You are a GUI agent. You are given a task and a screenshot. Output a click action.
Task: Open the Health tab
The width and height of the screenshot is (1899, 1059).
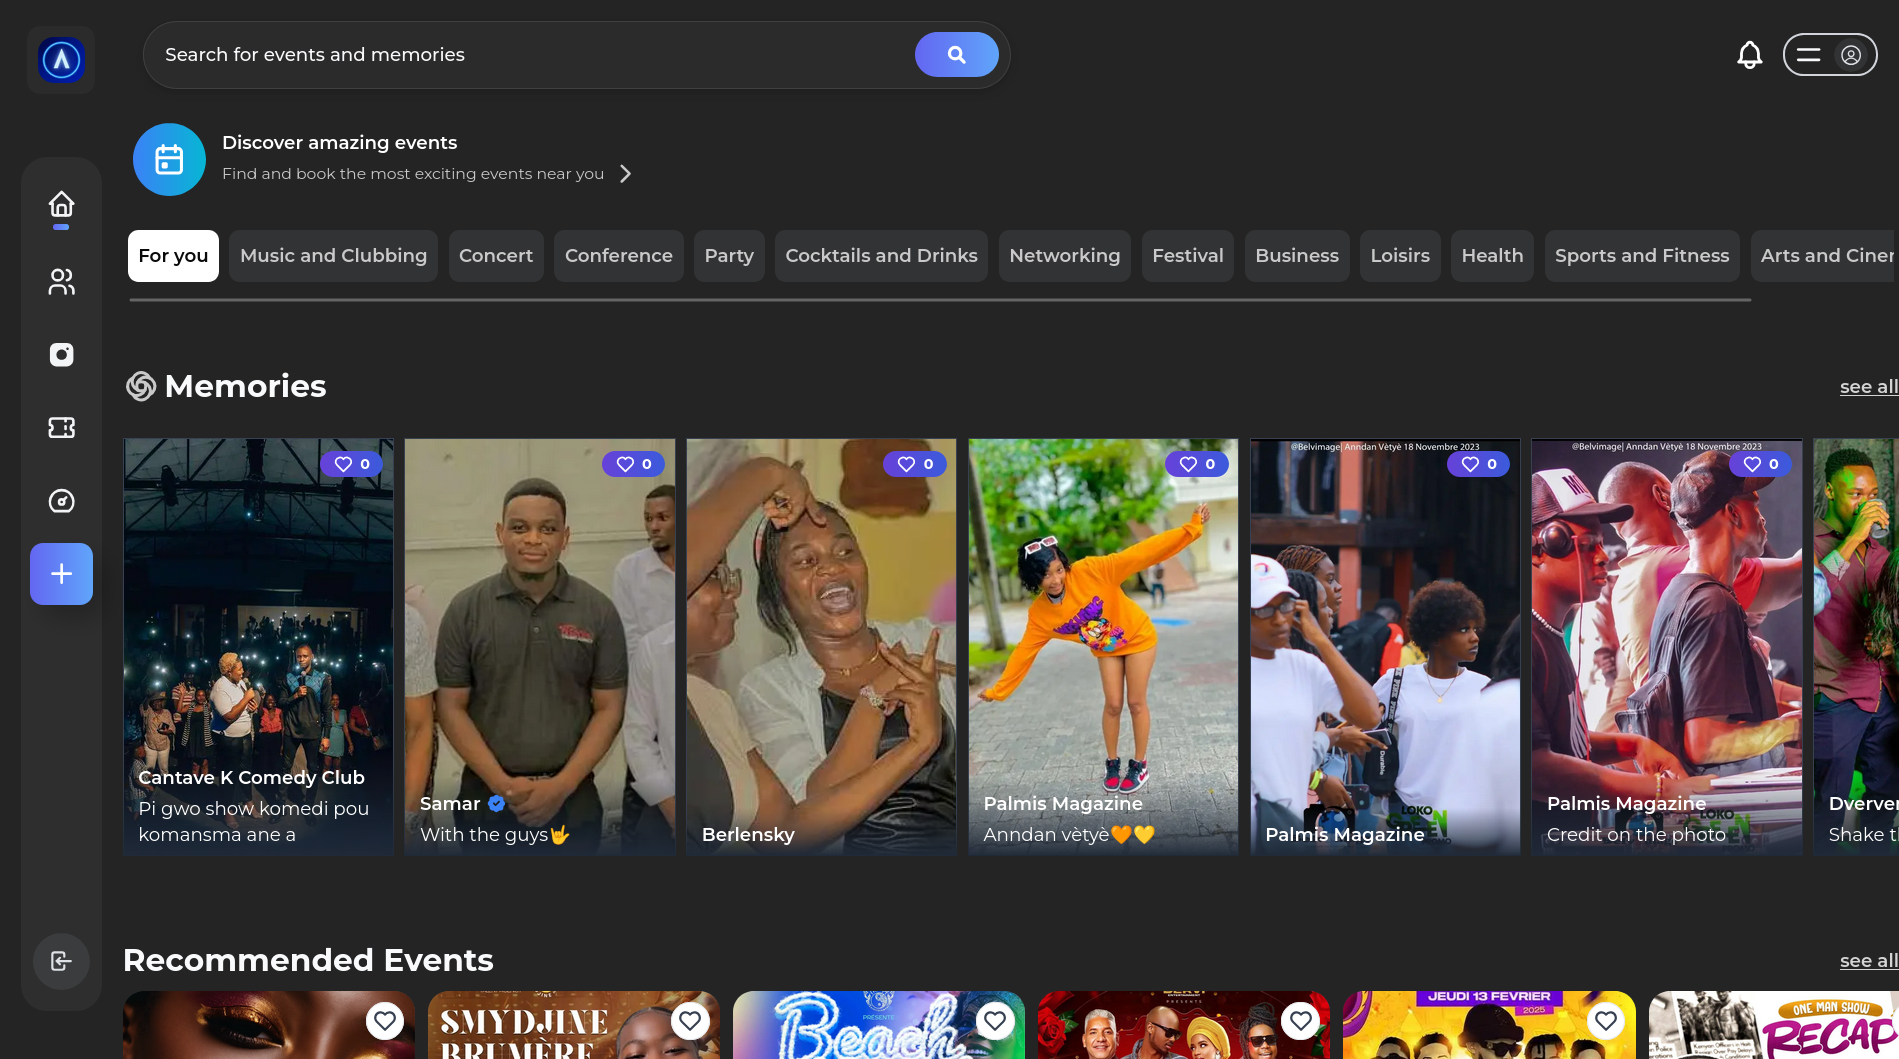click(x=1492, y=256)
